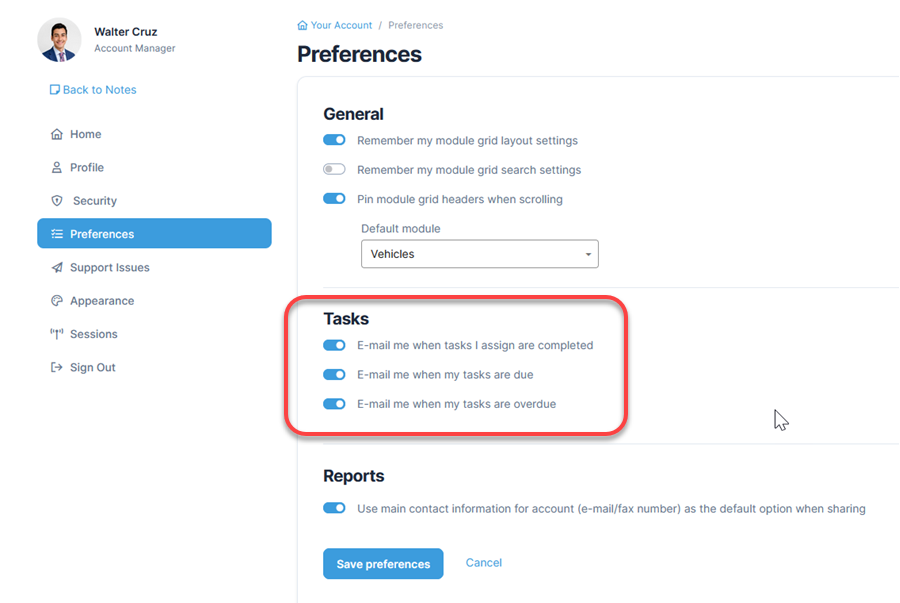Image resolution: width=900 pixels, height=603 pixels.
Task: Turn off e-mail when tasks are overdue
Action: tap(334, 404)
